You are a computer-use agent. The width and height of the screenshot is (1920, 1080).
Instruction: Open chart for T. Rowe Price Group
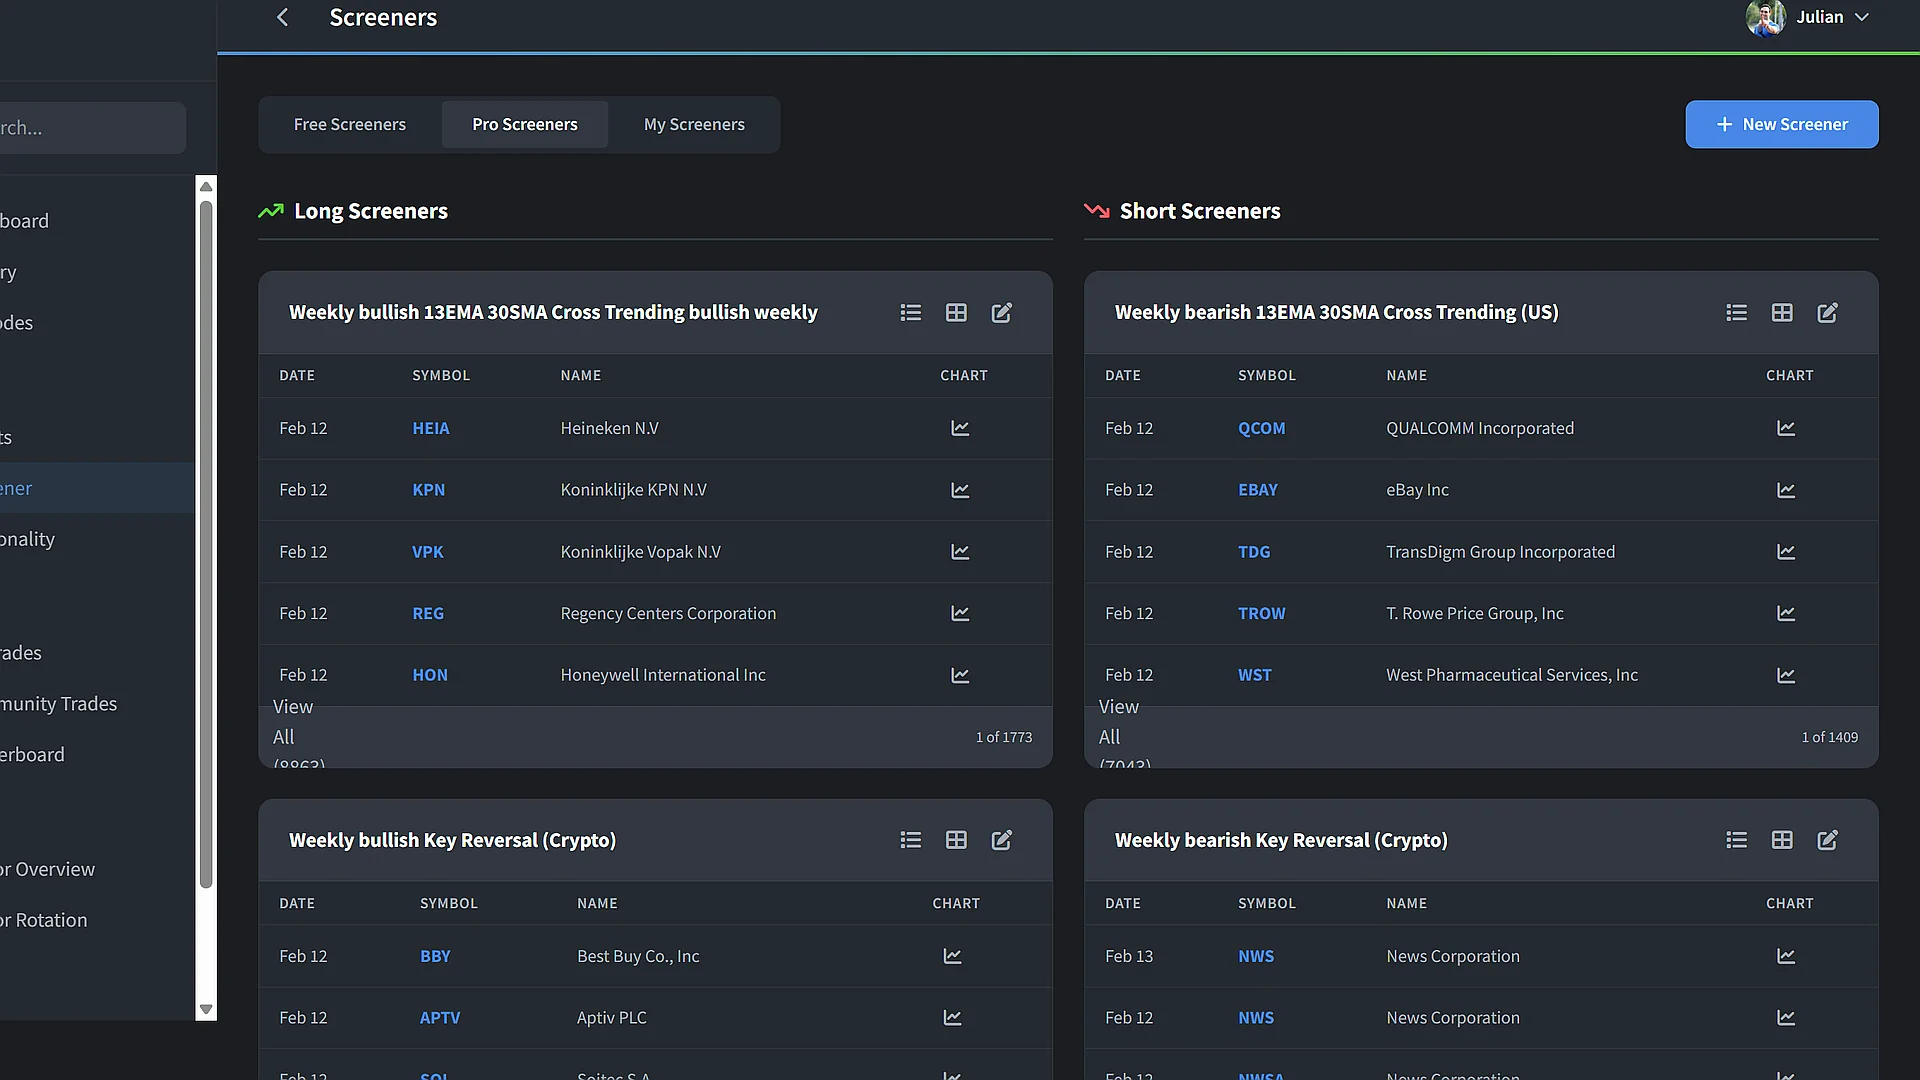pos(1785,614)
